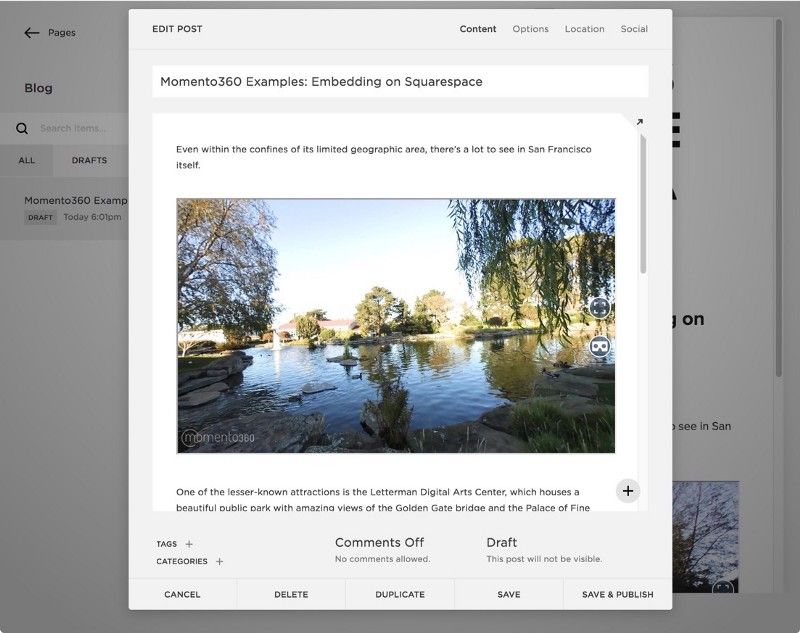Click the Letterman Digital Arts Center paragraph
Image resolution: width=800 pixels, height=633 pixels.
[383, 499]
